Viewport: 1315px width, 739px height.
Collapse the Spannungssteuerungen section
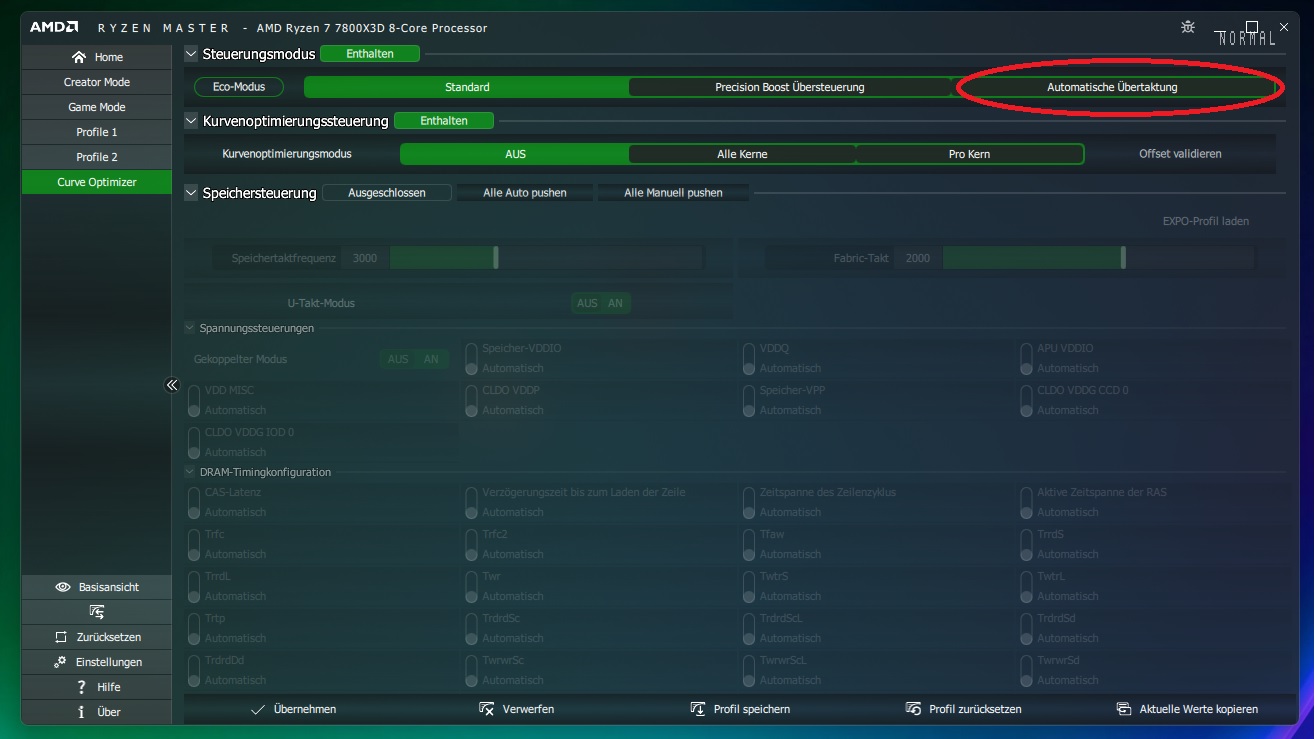tap(190, 328)
